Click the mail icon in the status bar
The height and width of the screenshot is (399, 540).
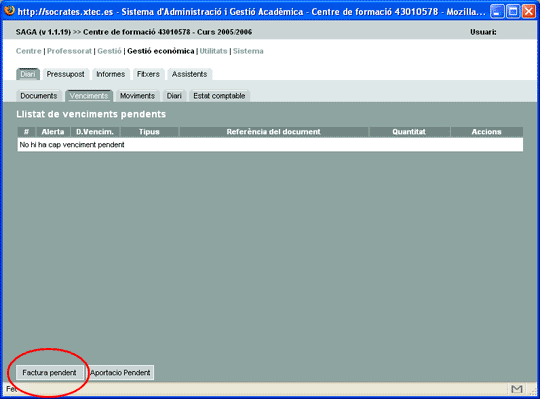coord(517,389)
